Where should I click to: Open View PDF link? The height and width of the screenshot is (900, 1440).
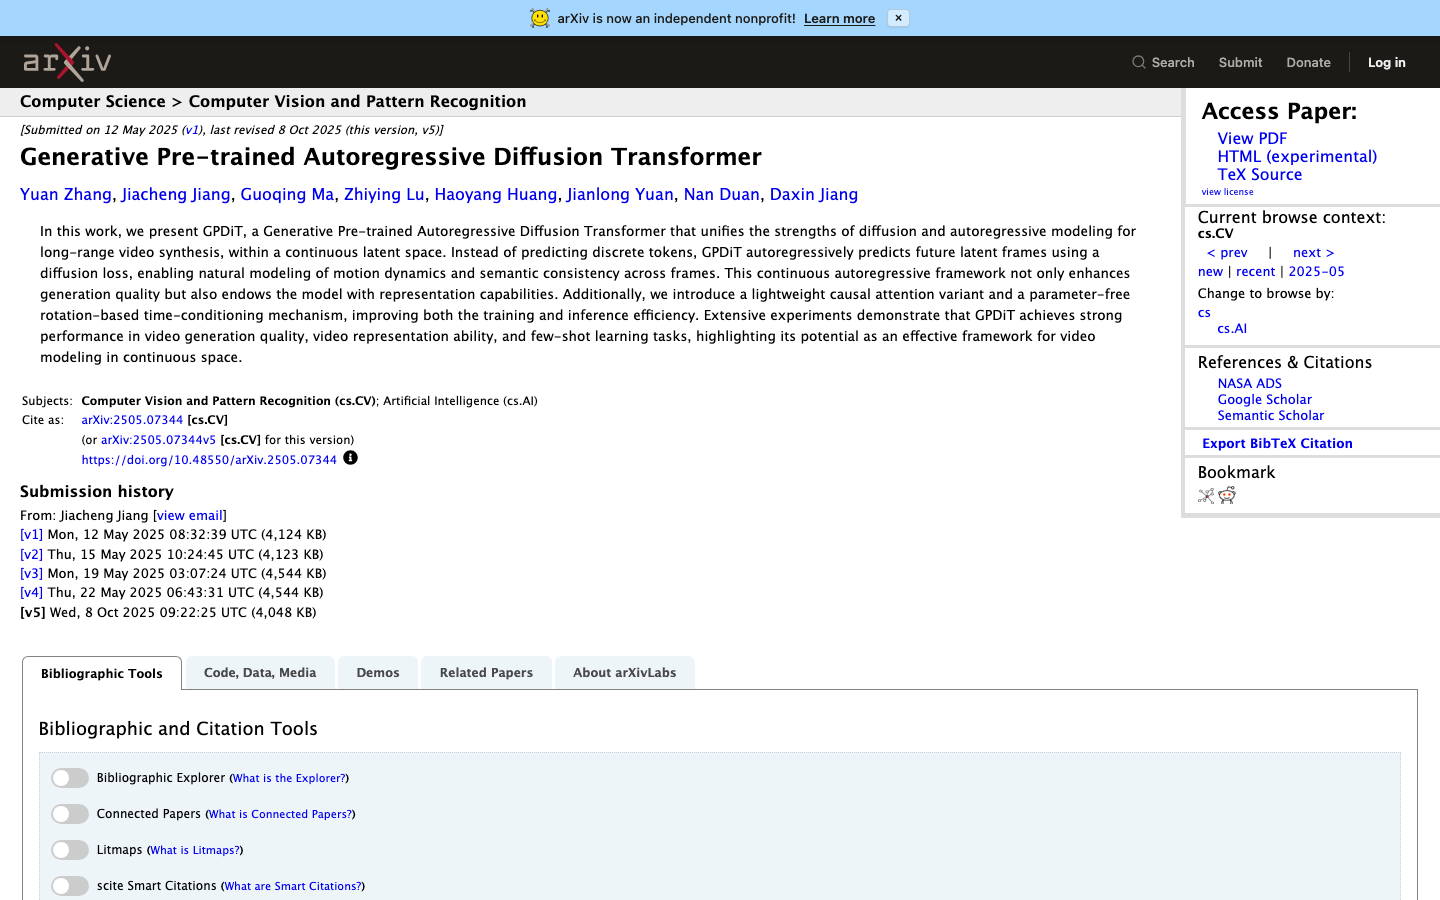1252,138
